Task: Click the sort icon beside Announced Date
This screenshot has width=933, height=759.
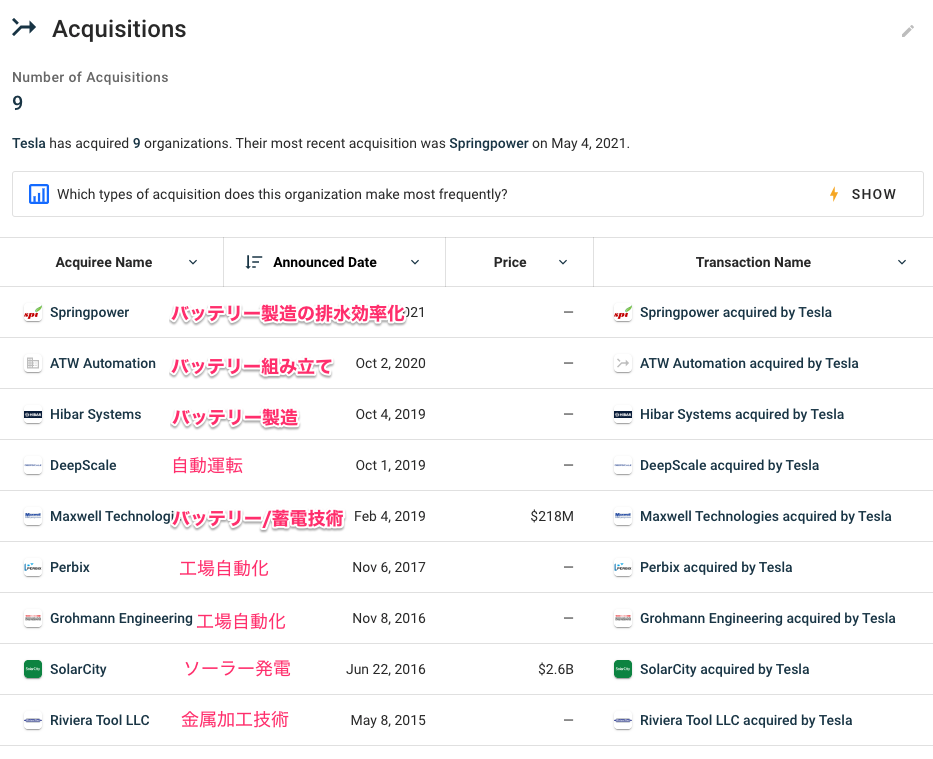Action: 254,262
